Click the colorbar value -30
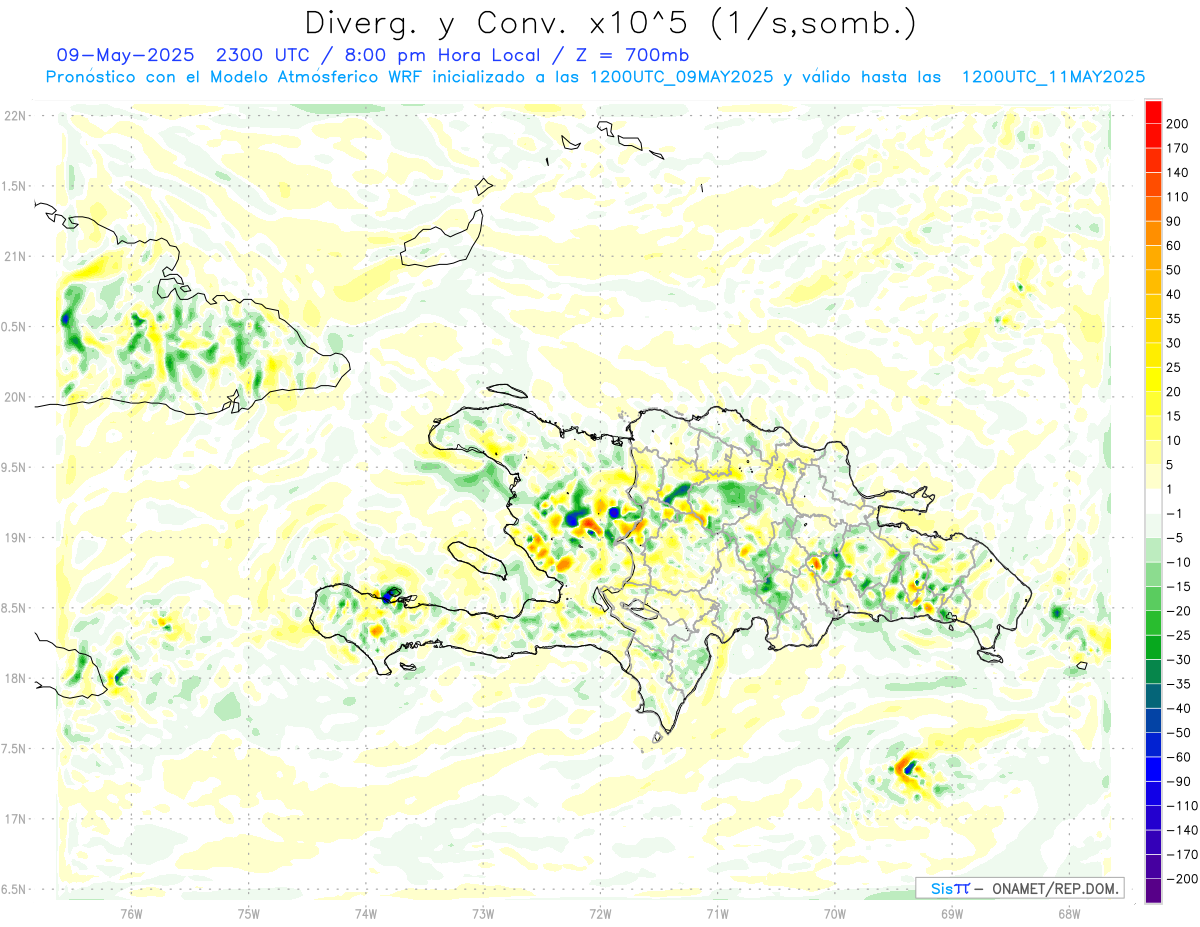Screen dimensions: 1200x927 point(1178,660)
